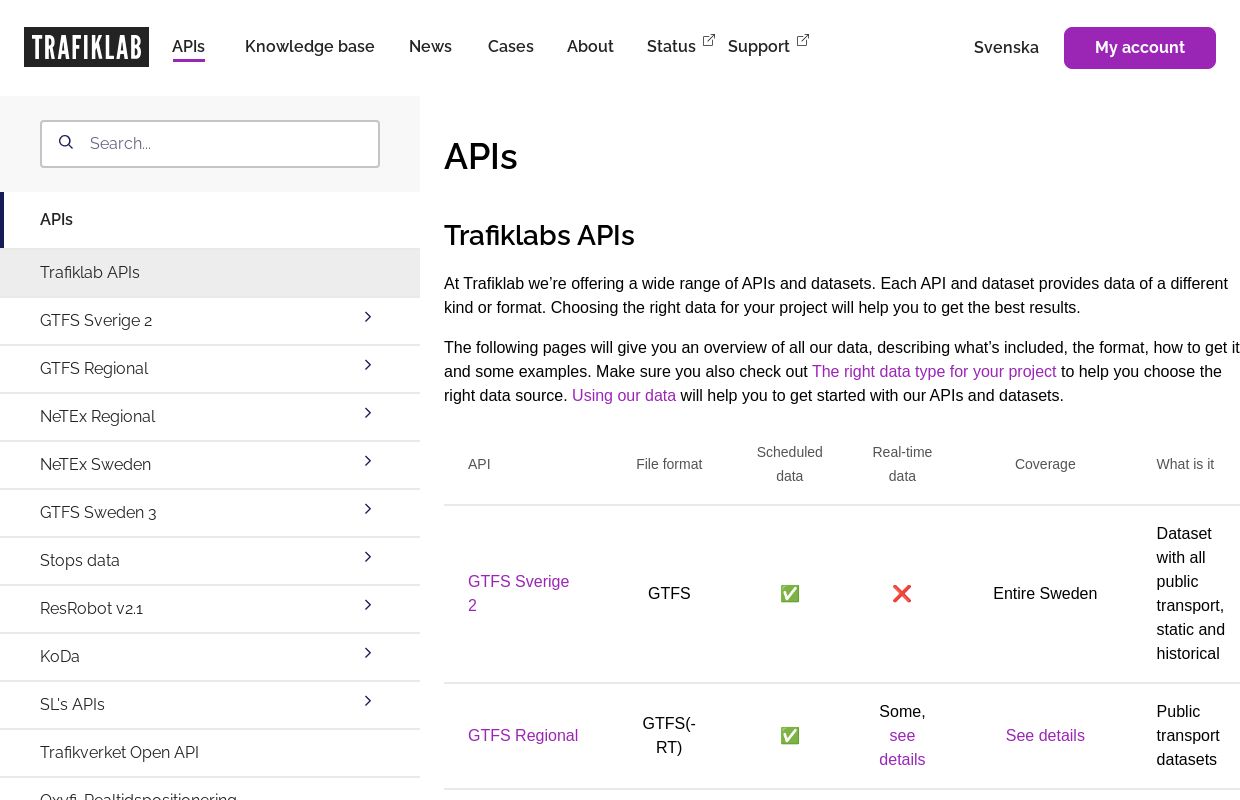This screenshot has width=1240, height=800.
Task: Click the Trafiklab logo
Action: [86, 47]
